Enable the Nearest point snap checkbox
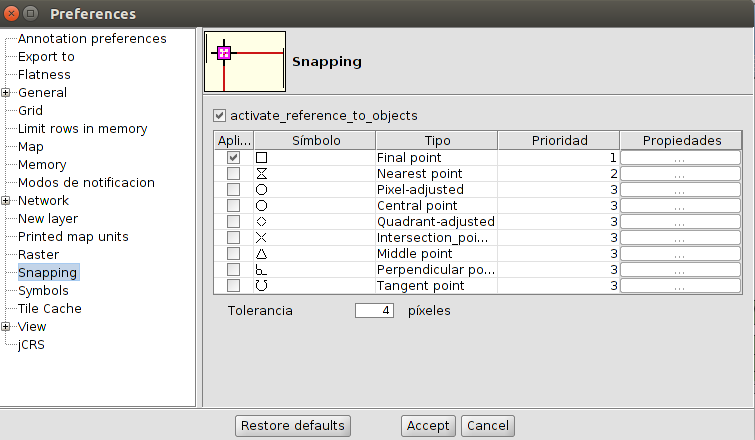Screen dimensions: 755x440 click(233, 174)
